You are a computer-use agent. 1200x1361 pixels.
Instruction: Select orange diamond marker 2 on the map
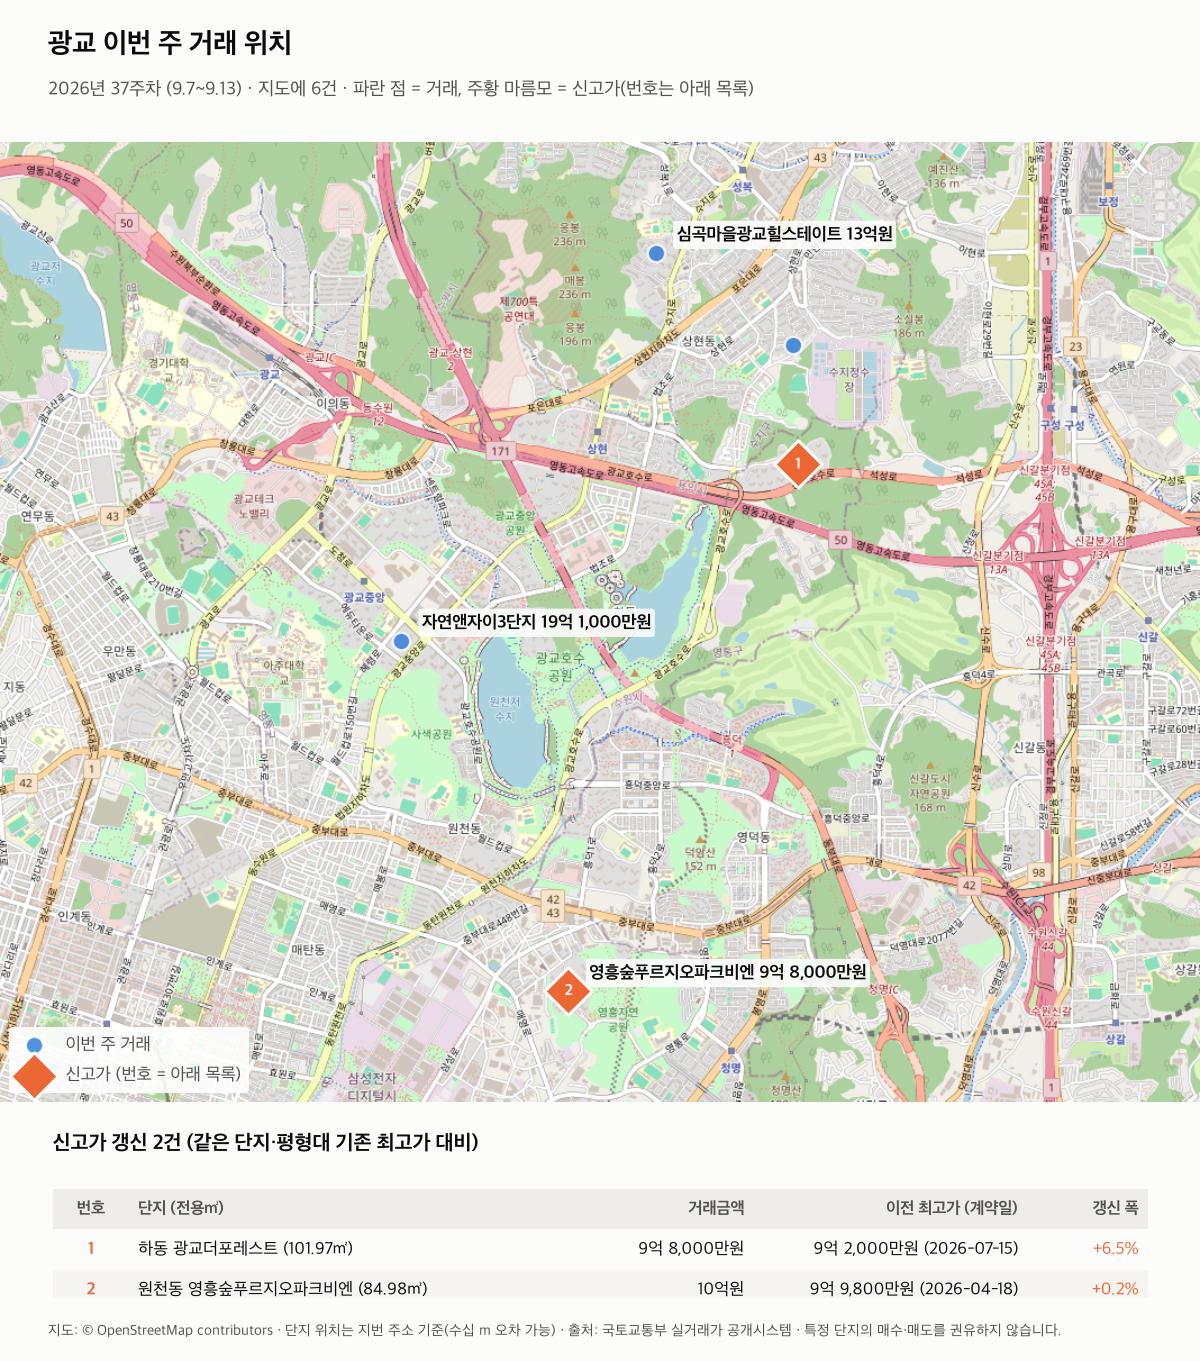coord(568,990)
